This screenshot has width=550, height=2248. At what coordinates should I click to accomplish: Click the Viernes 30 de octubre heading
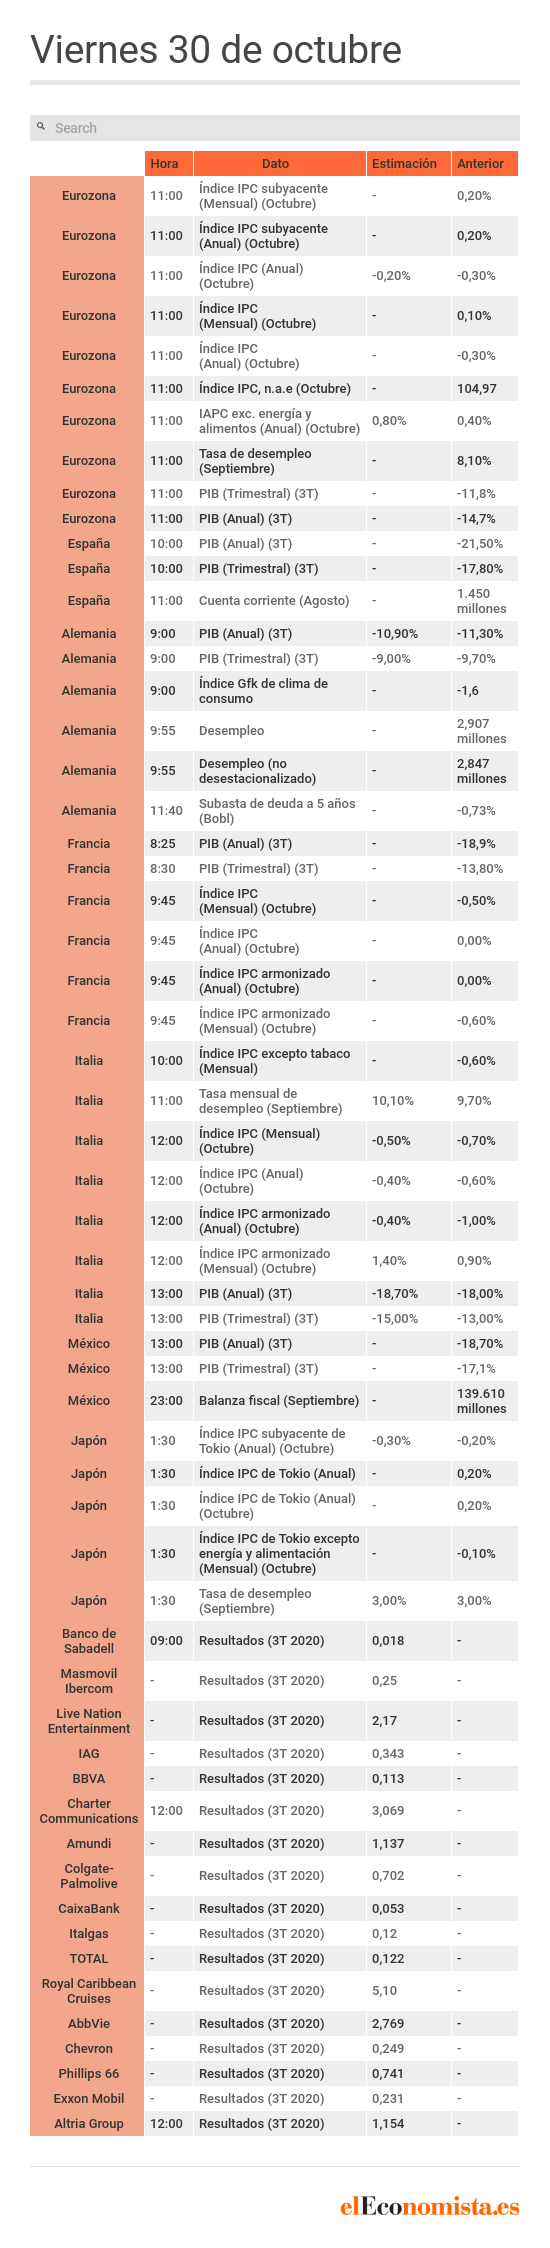(216, 50)
